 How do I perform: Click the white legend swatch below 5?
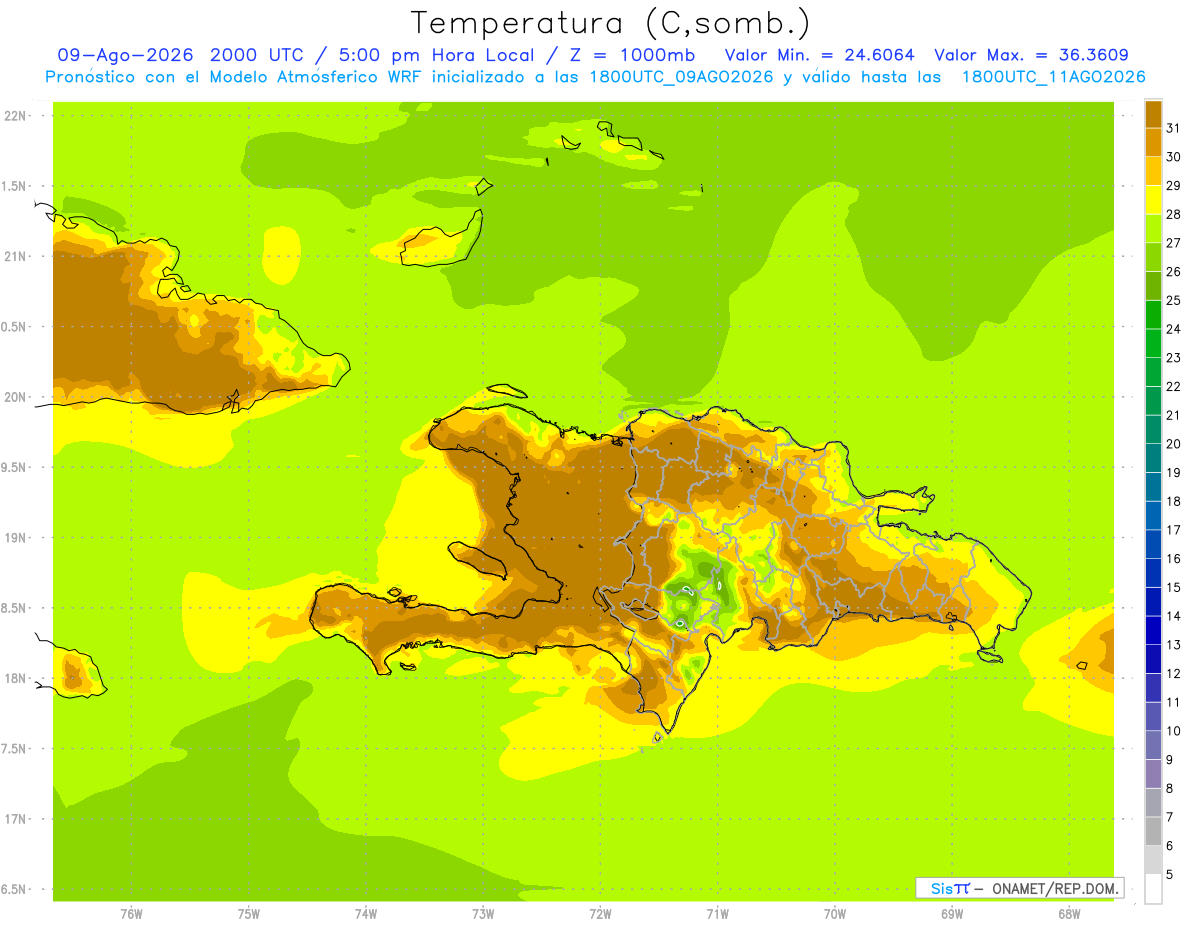pyautogui.click(x=1153, y=888)
